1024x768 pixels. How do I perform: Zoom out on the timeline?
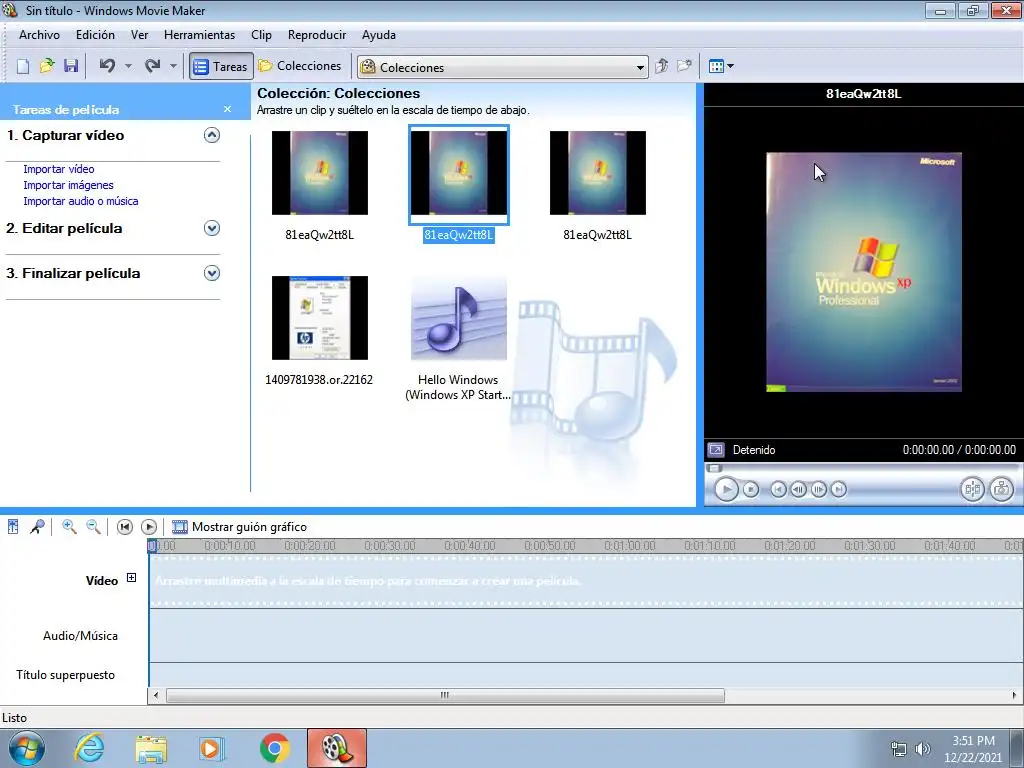93,526
